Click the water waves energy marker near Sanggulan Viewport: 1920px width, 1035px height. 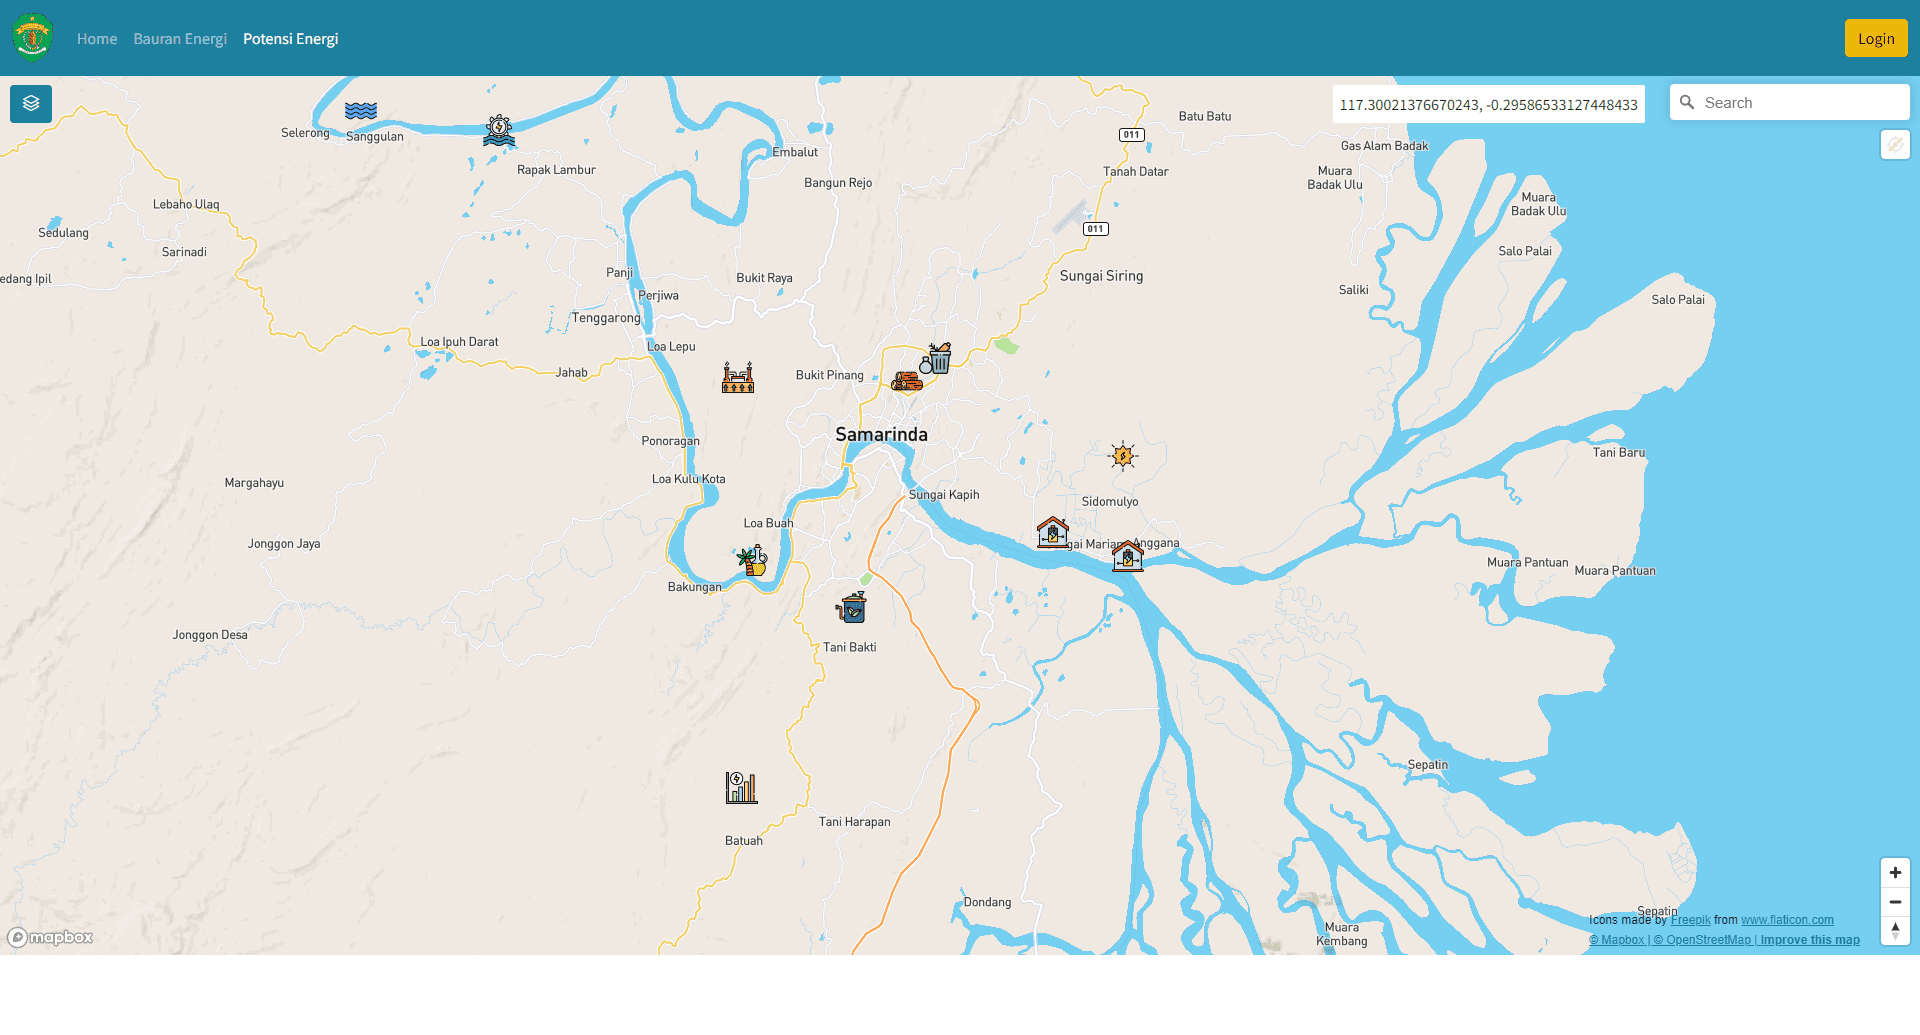tap(361, 111)
